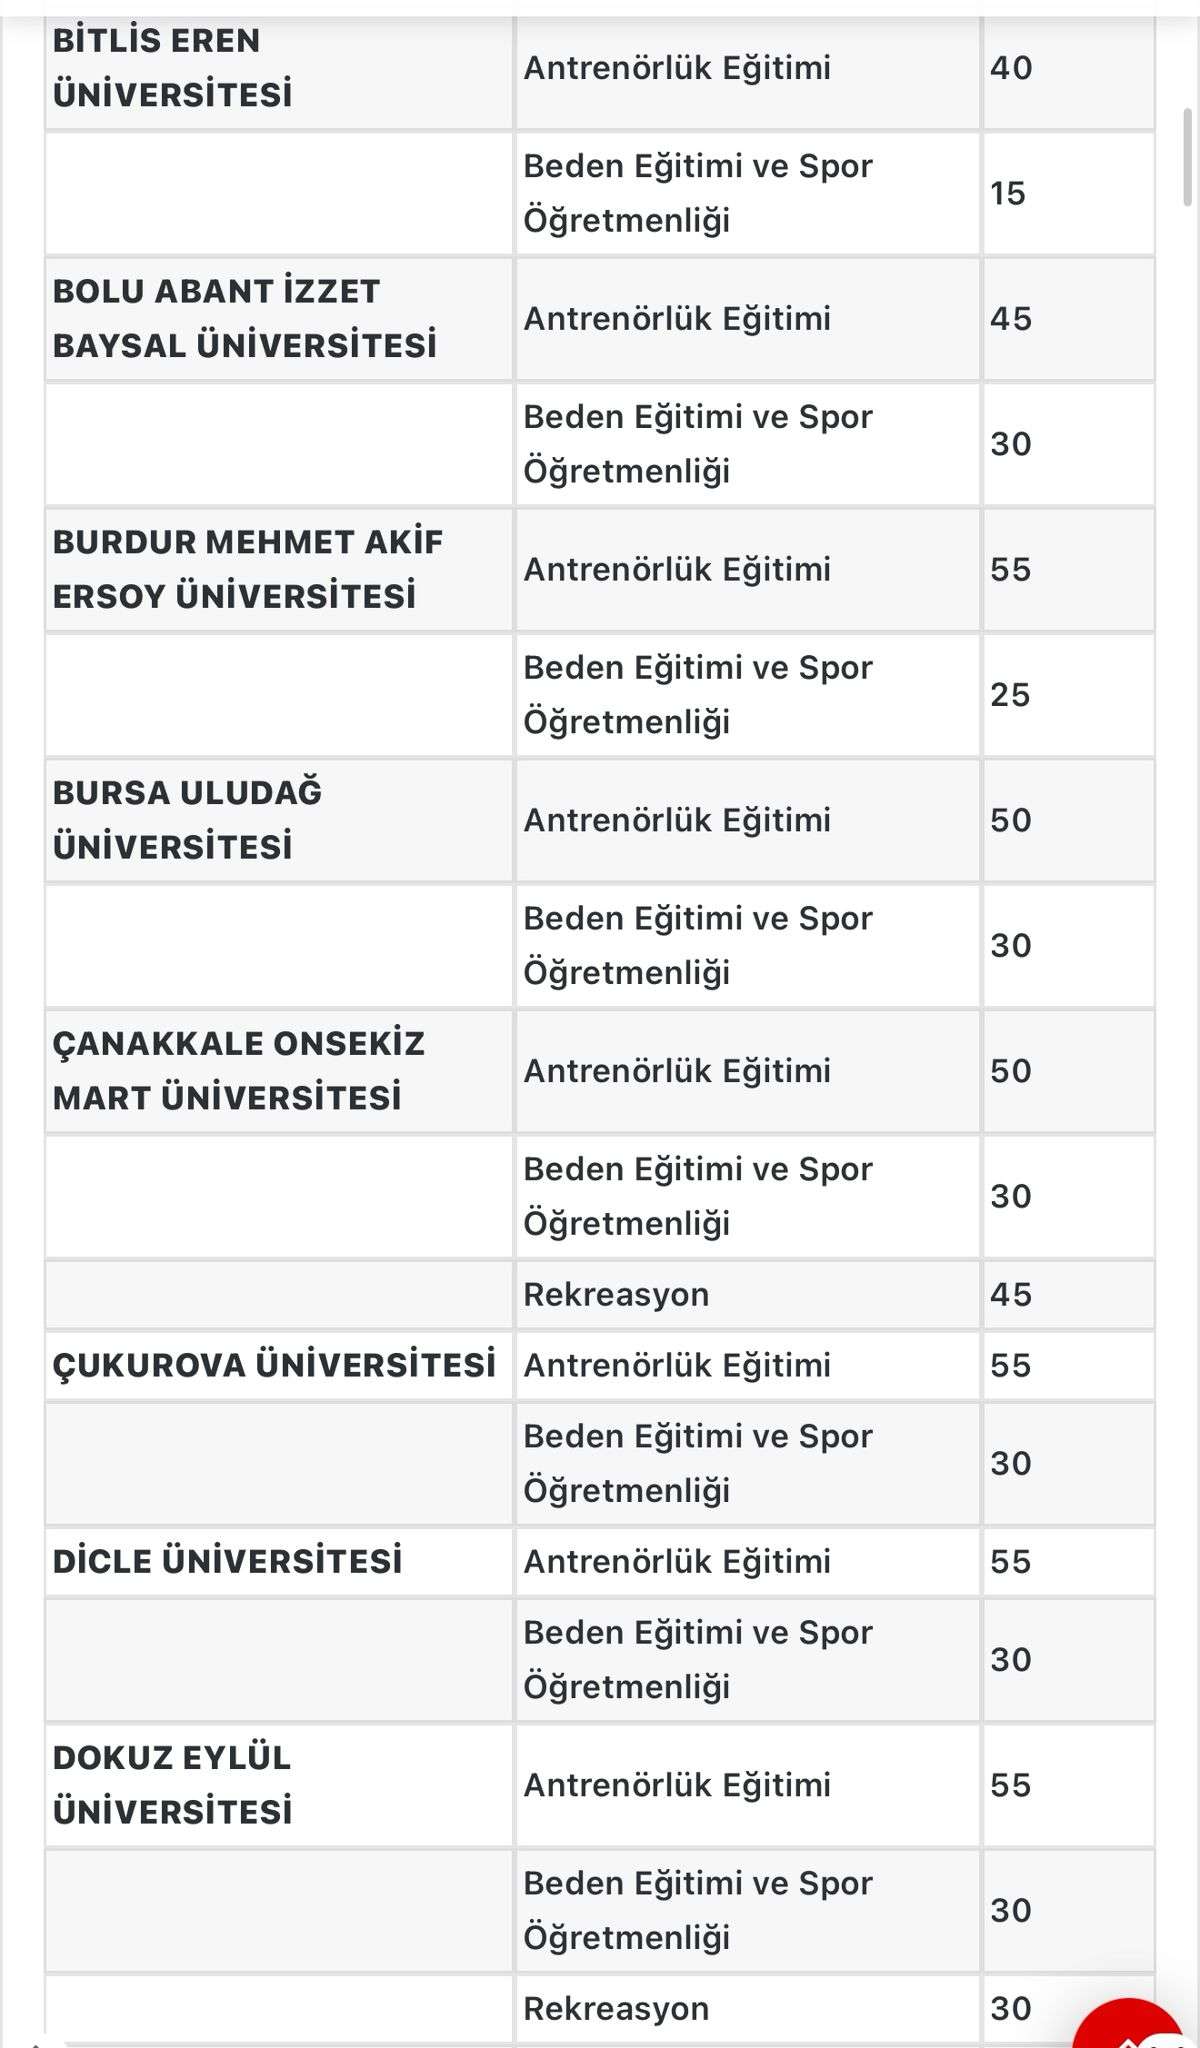The height and width of the screenshot is (2048, 1200).
Task: Tap Antrenörlük Eğitimi in the Dicle row
Action: click(x=677, y=1561)
